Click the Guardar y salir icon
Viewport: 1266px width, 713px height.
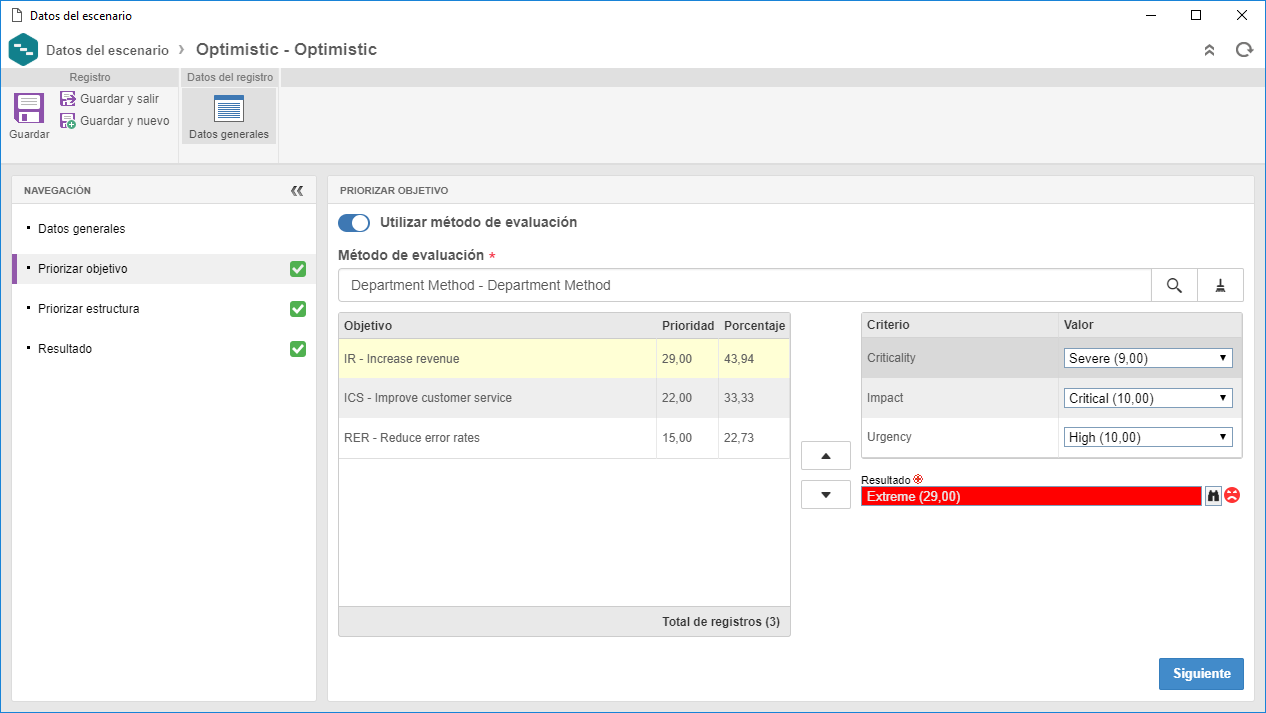(68, 98)
